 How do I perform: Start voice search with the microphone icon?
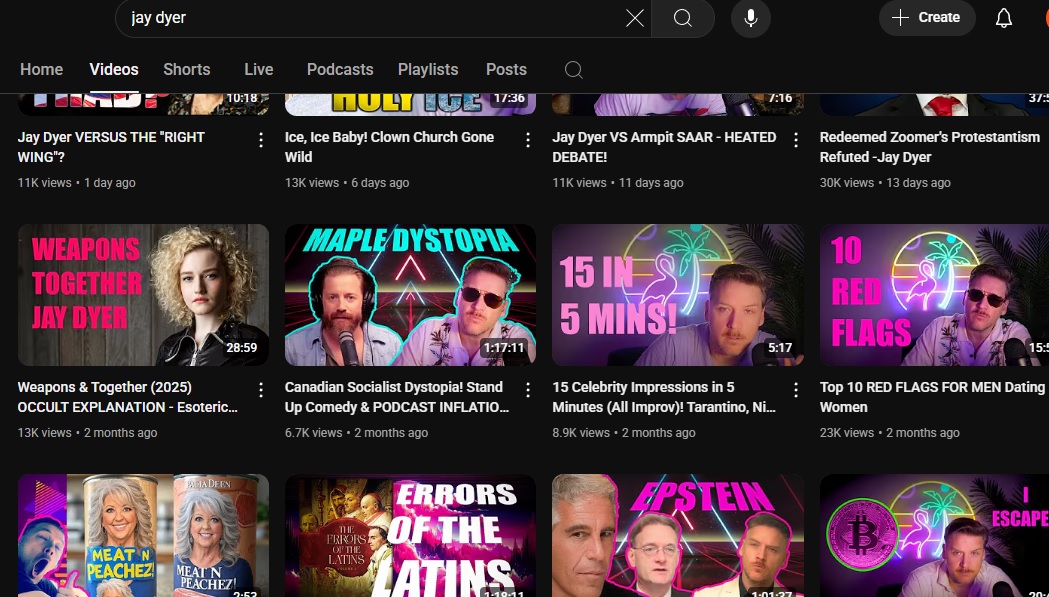point(751,18)
